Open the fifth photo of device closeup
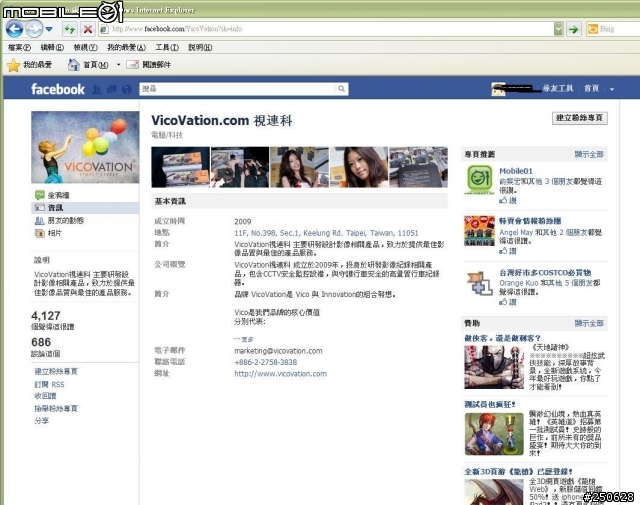640x505 pixels. 418,167
